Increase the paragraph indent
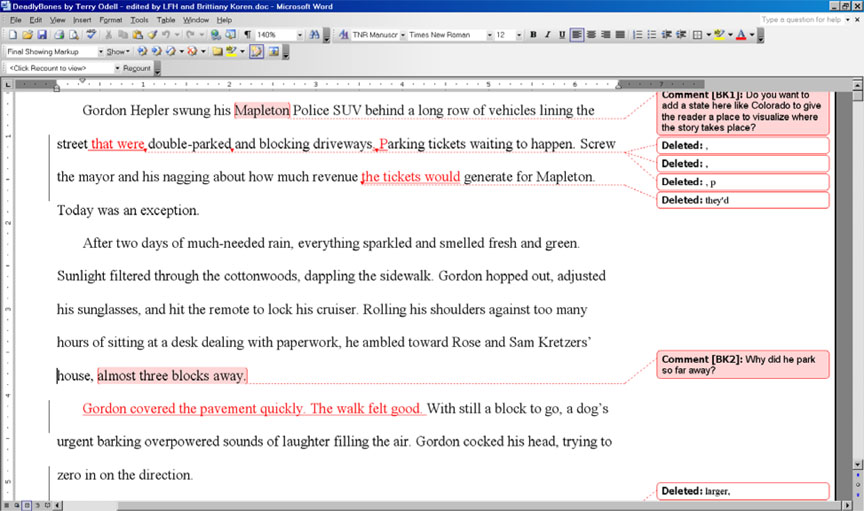Viewport: 864px width, 511px height. point(681,35)
